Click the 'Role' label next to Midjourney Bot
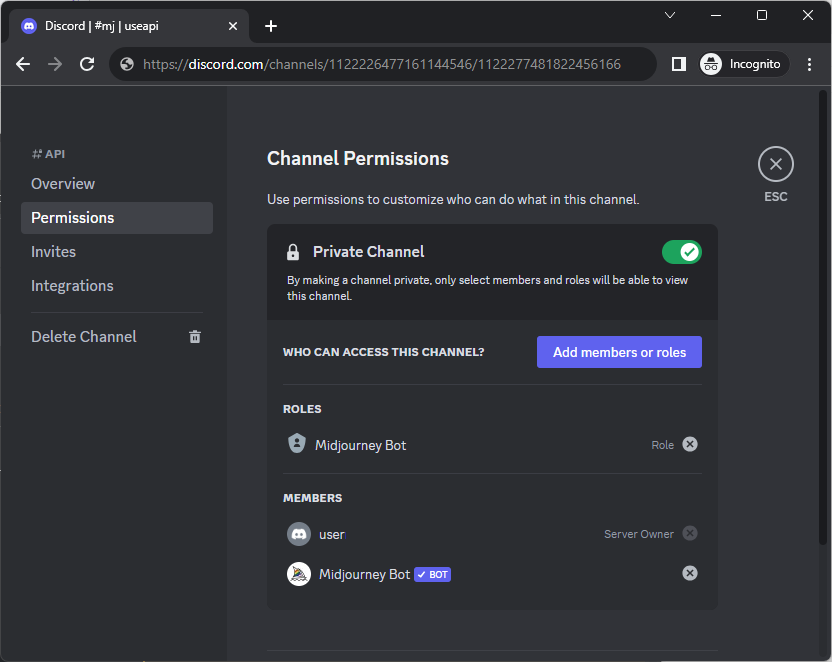The image size is (832, 662). pos(663,445)
